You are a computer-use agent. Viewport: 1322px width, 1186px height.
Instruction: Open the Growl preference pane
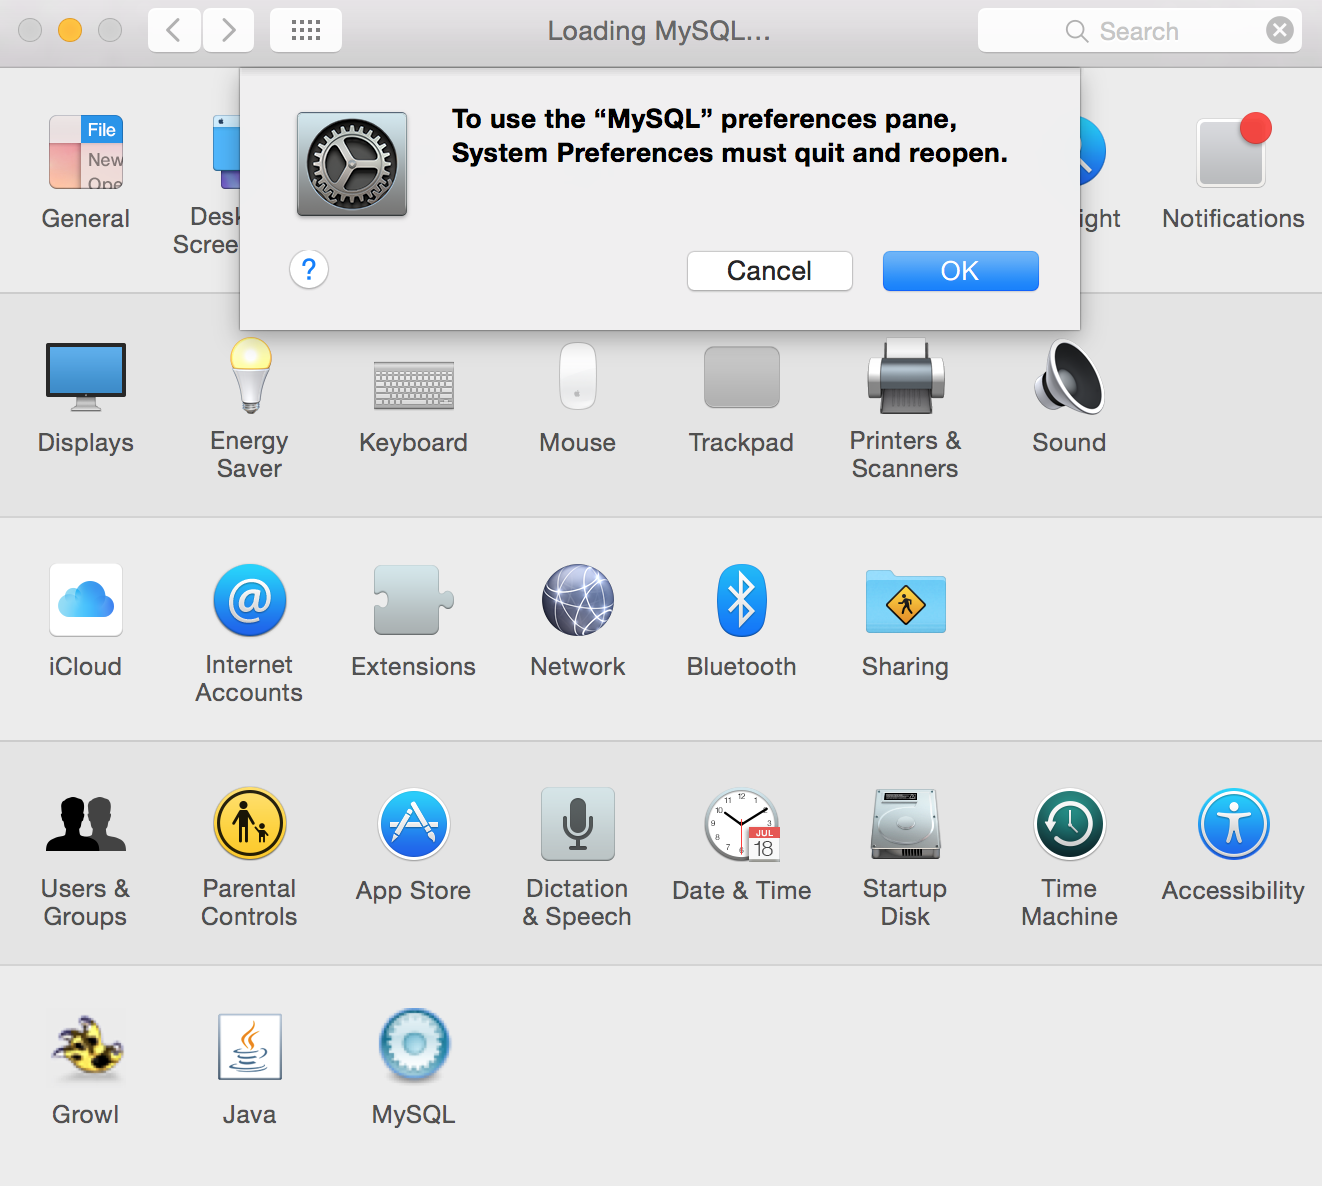(x=85, y=1046)
